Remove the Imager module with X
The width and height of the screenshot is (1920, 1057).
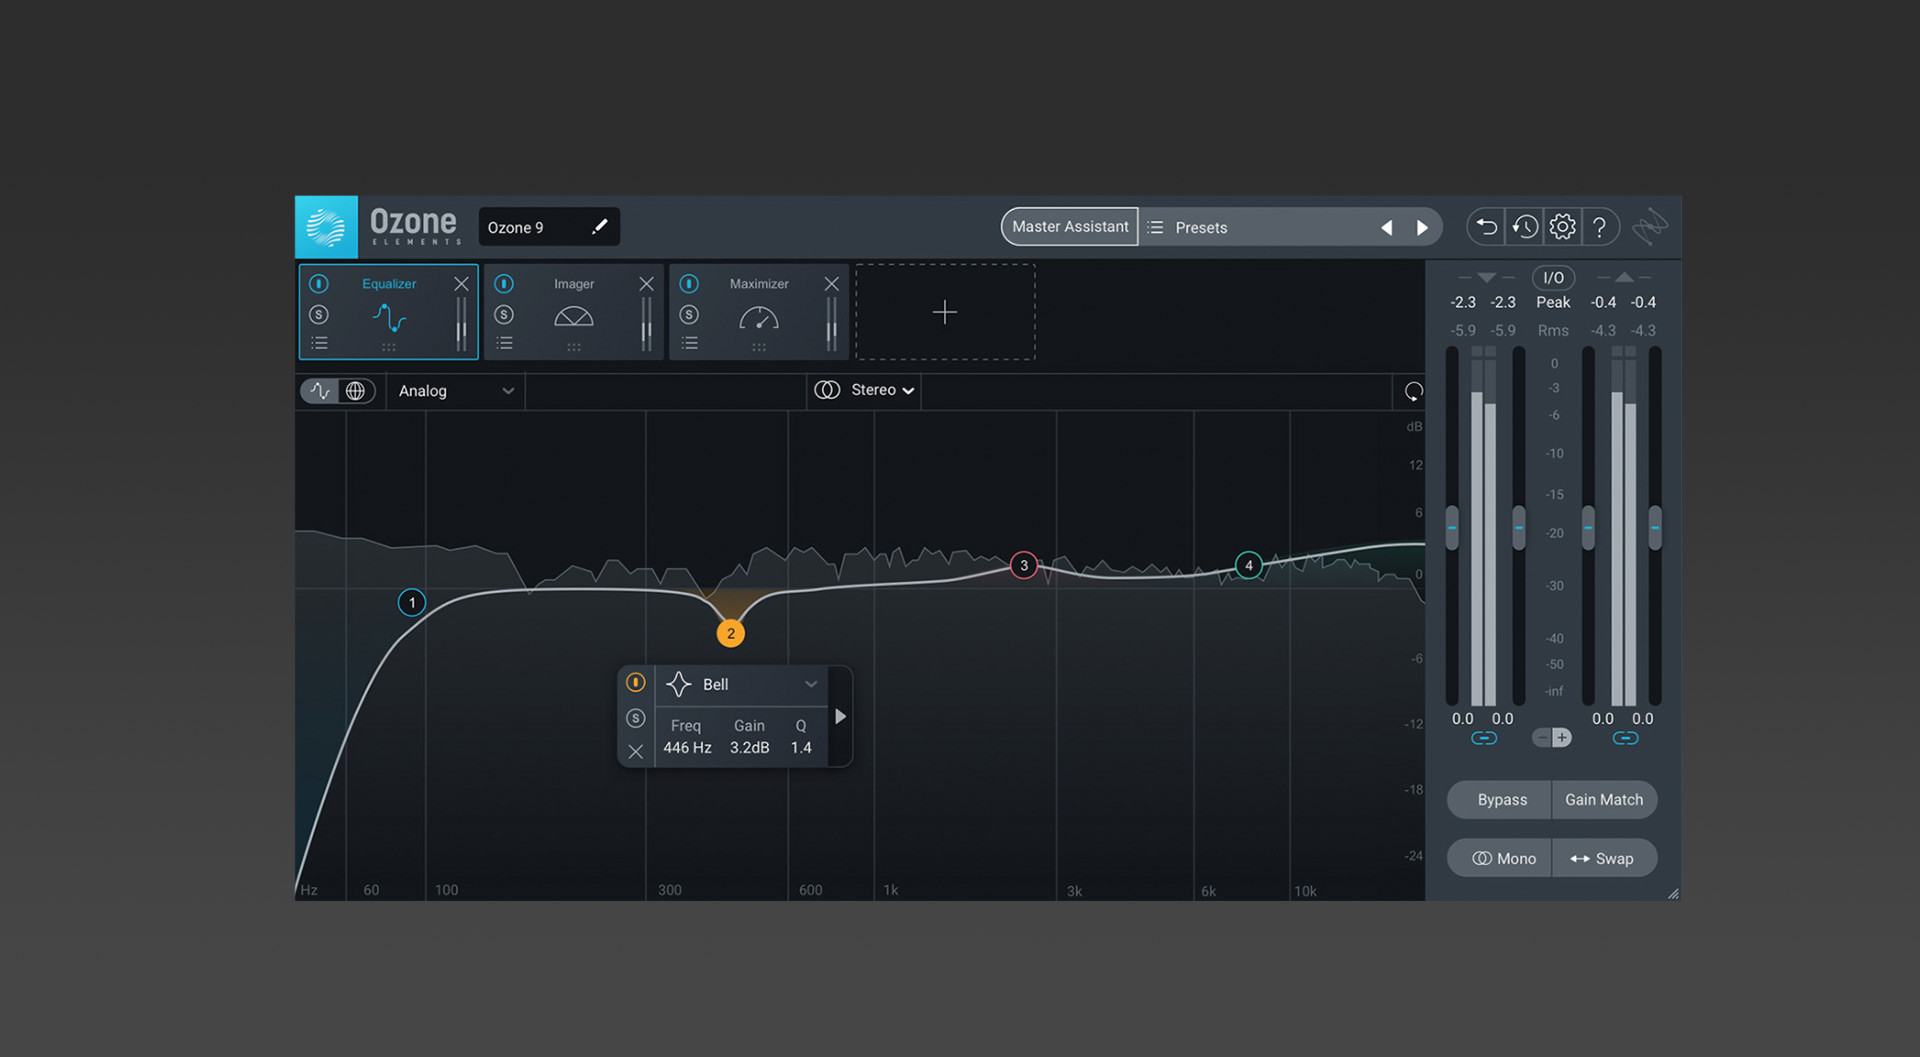646,284
